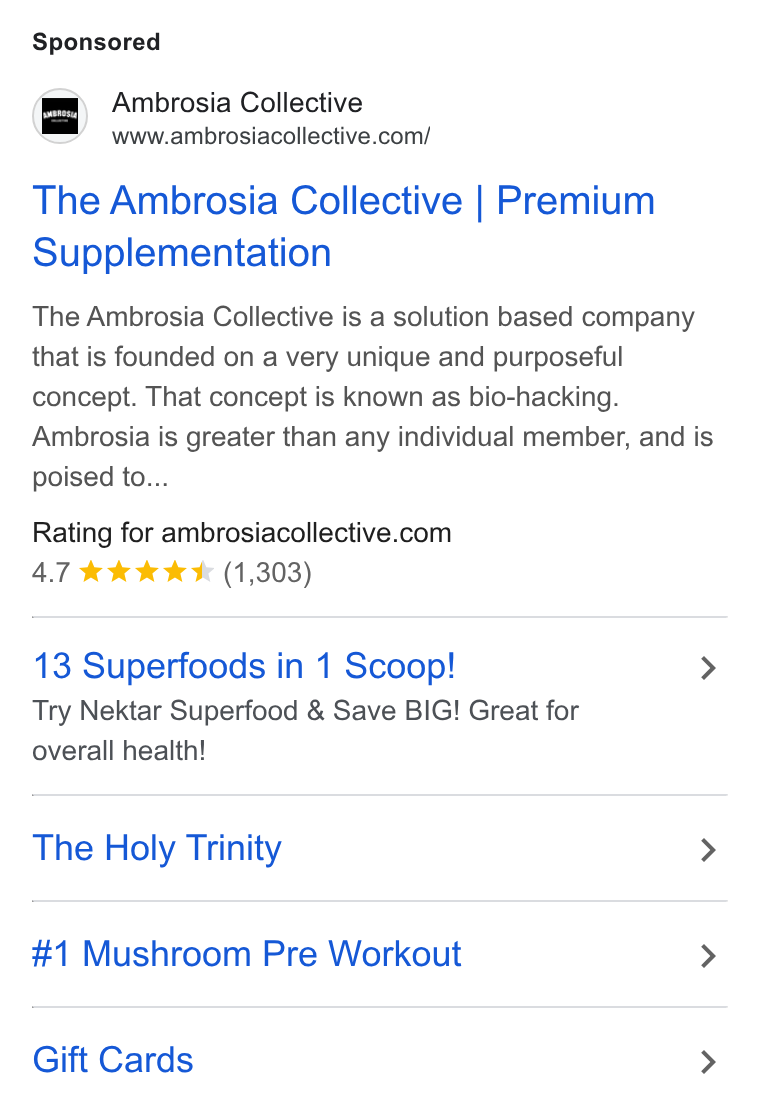Expand the chevron beside 13 Superfoods
Screen dimensions: 760x1112
pos(708,668)
